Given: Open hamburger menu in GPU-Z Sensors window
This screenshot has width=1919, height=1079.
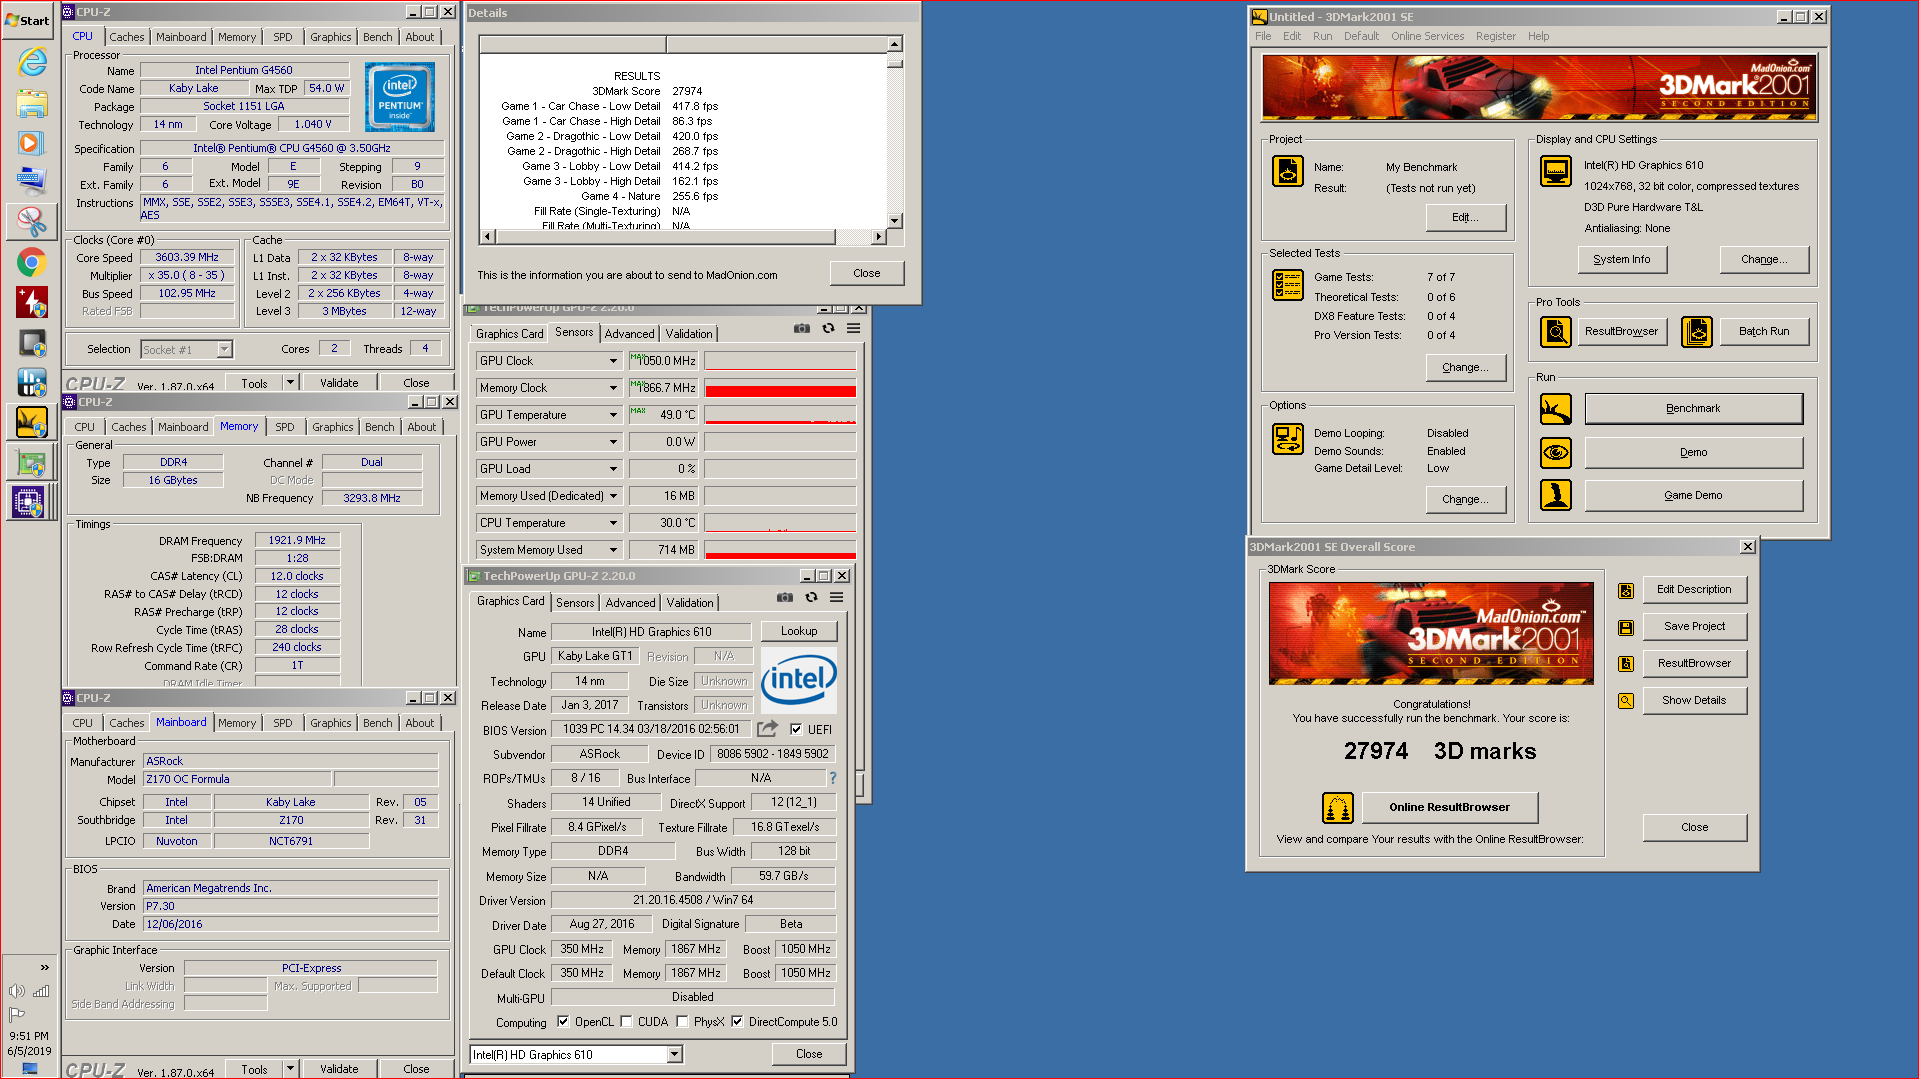Looking at the screenshot, I should click(854, 328).
